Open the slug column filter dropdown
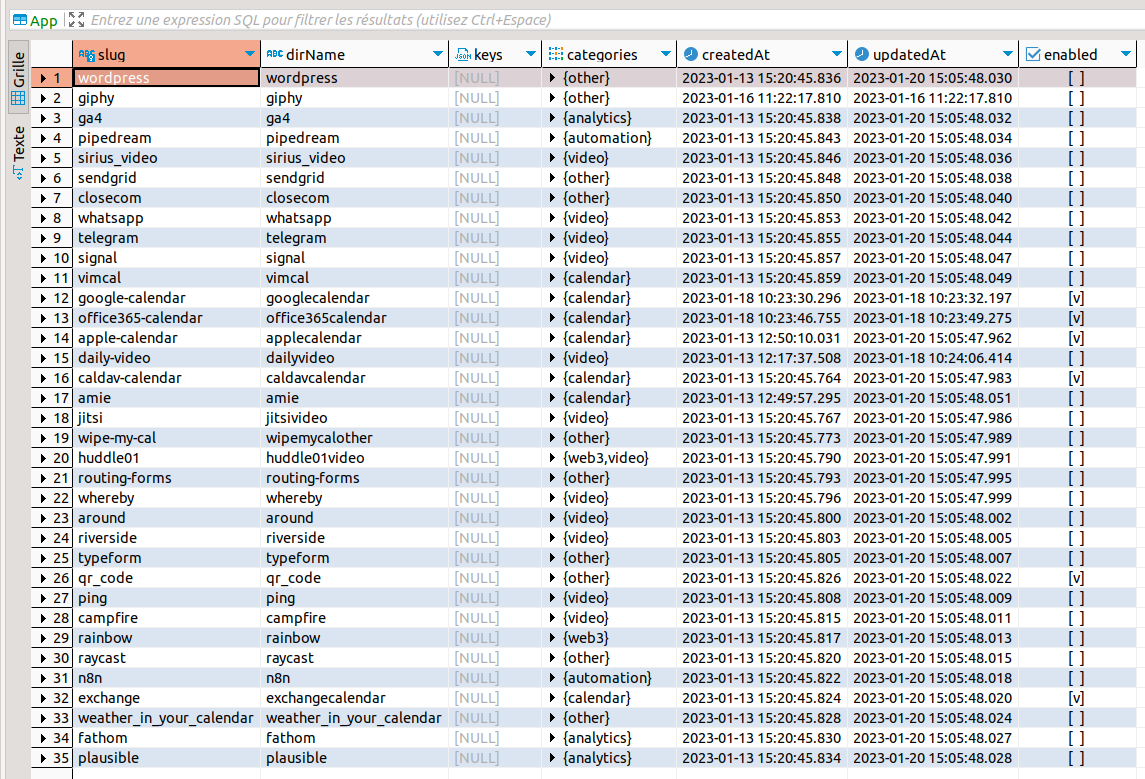The width and height of the screenshot is (1145, 779). (x=250, y=54)
